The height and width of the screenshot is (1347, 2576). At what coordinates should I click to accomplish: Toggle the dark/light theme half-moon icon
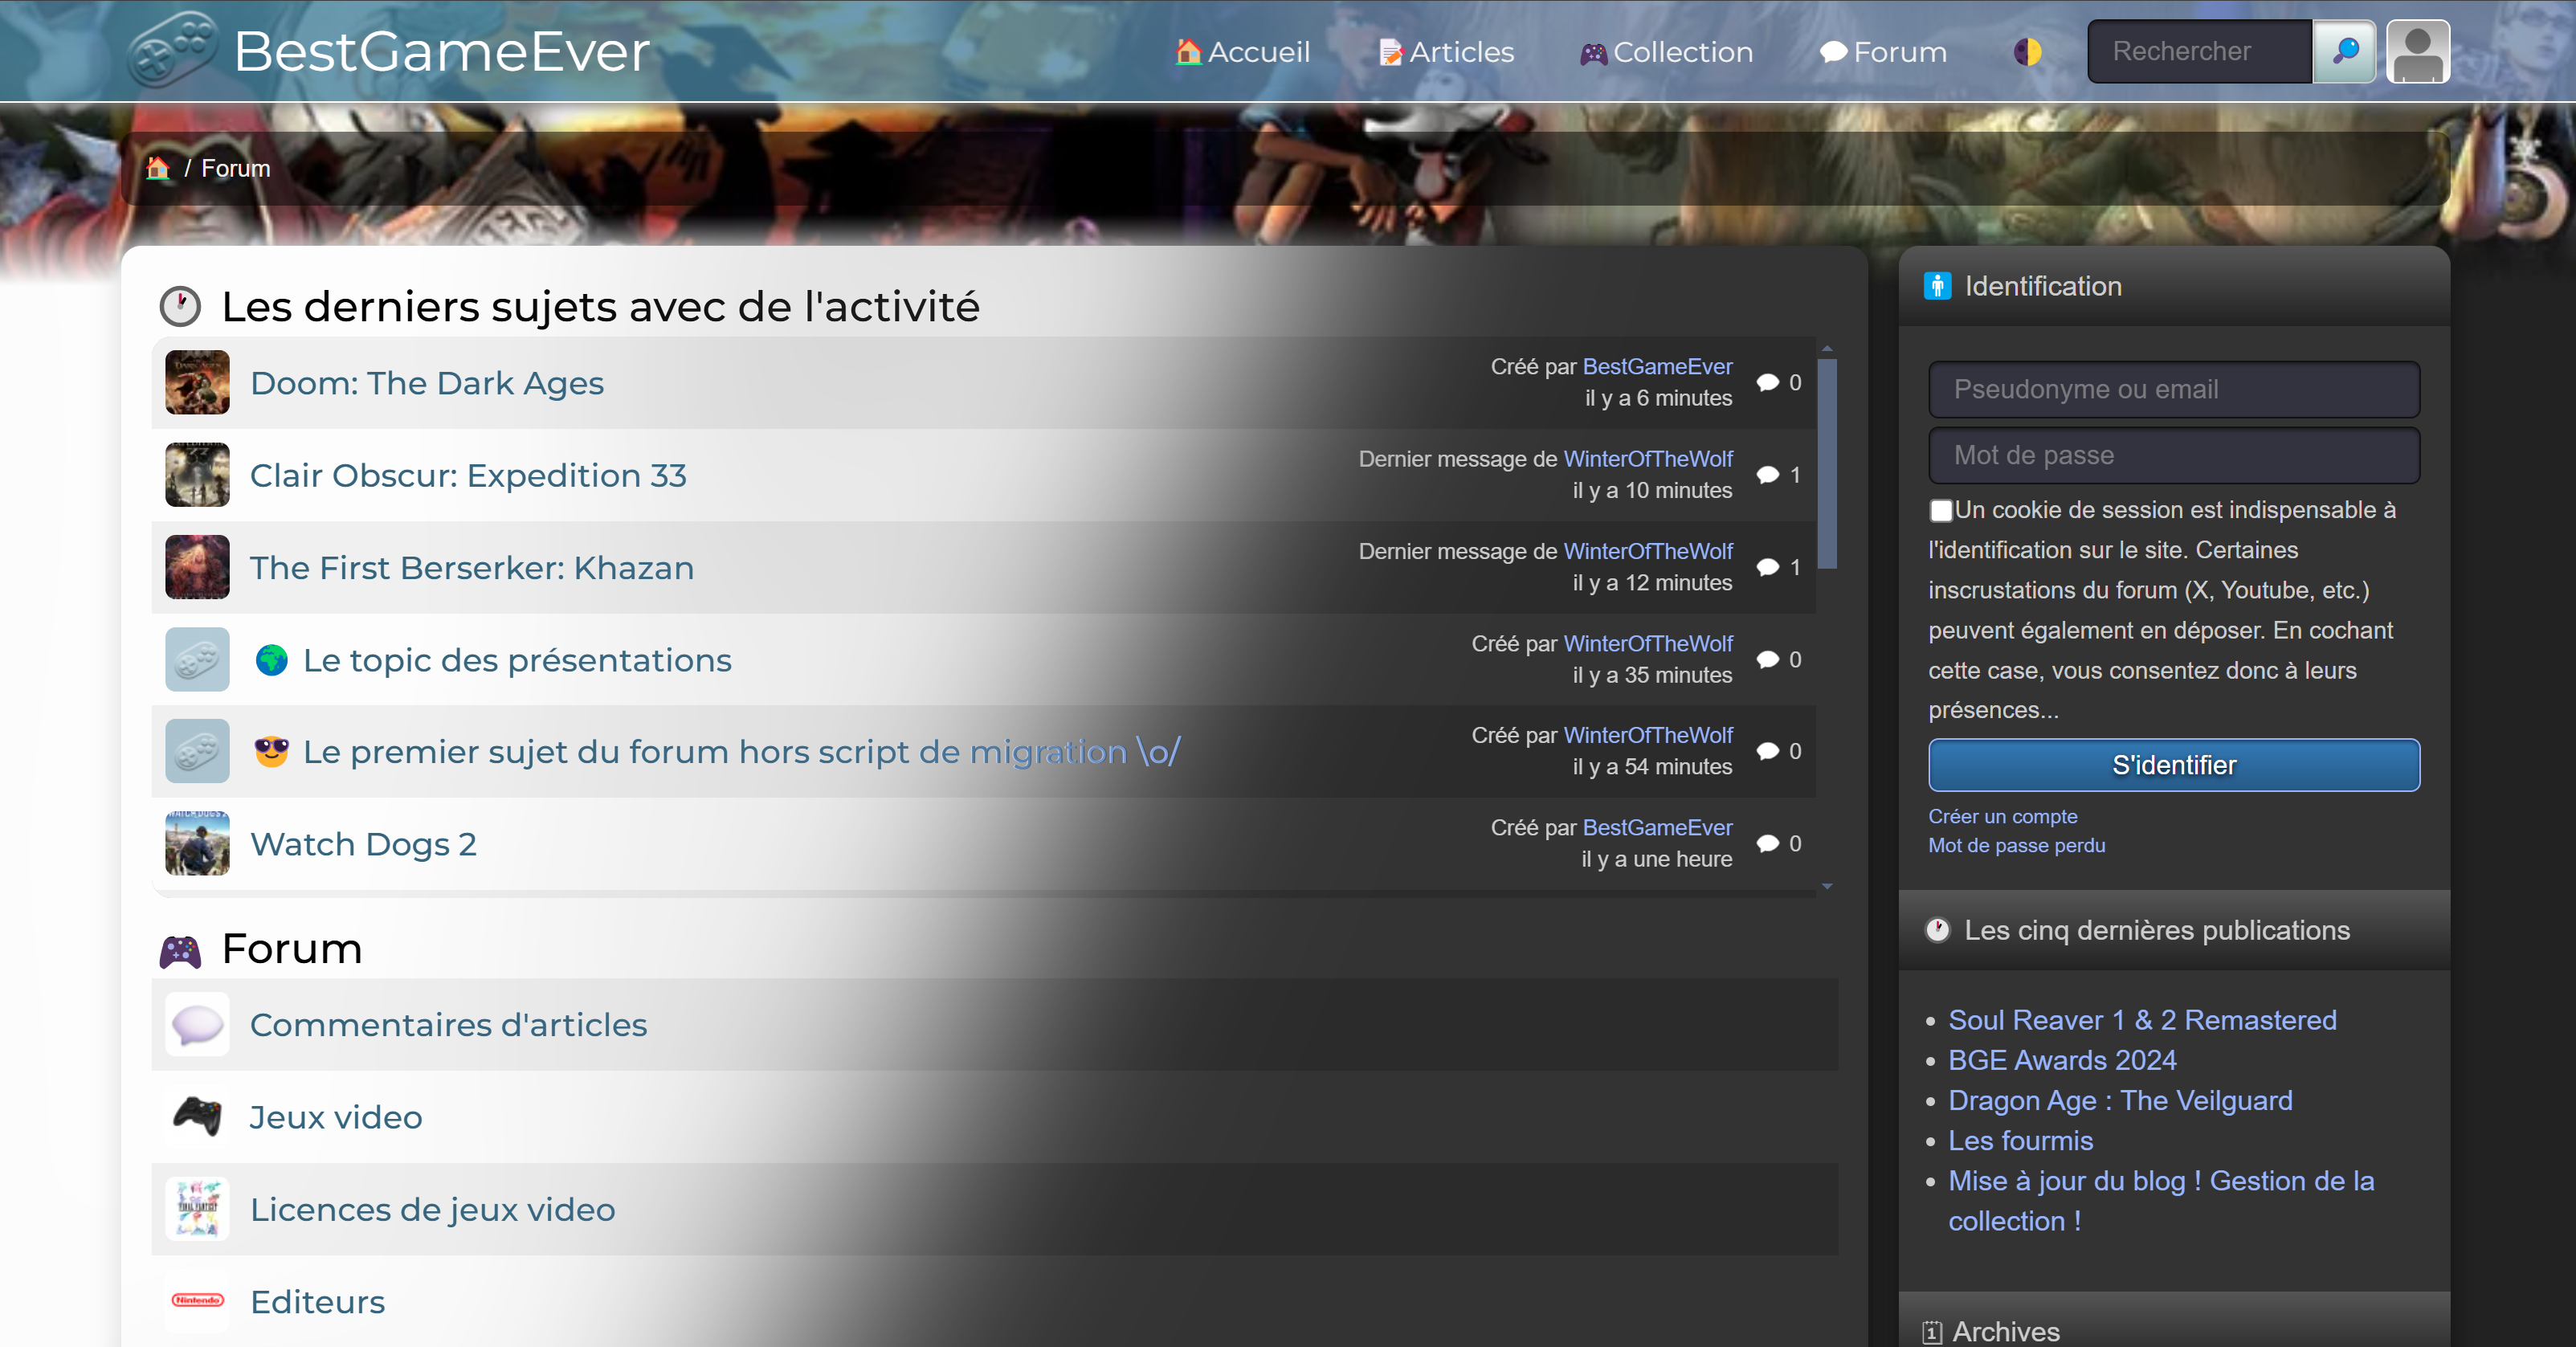pyautogui.click(x=2027, y=52)
